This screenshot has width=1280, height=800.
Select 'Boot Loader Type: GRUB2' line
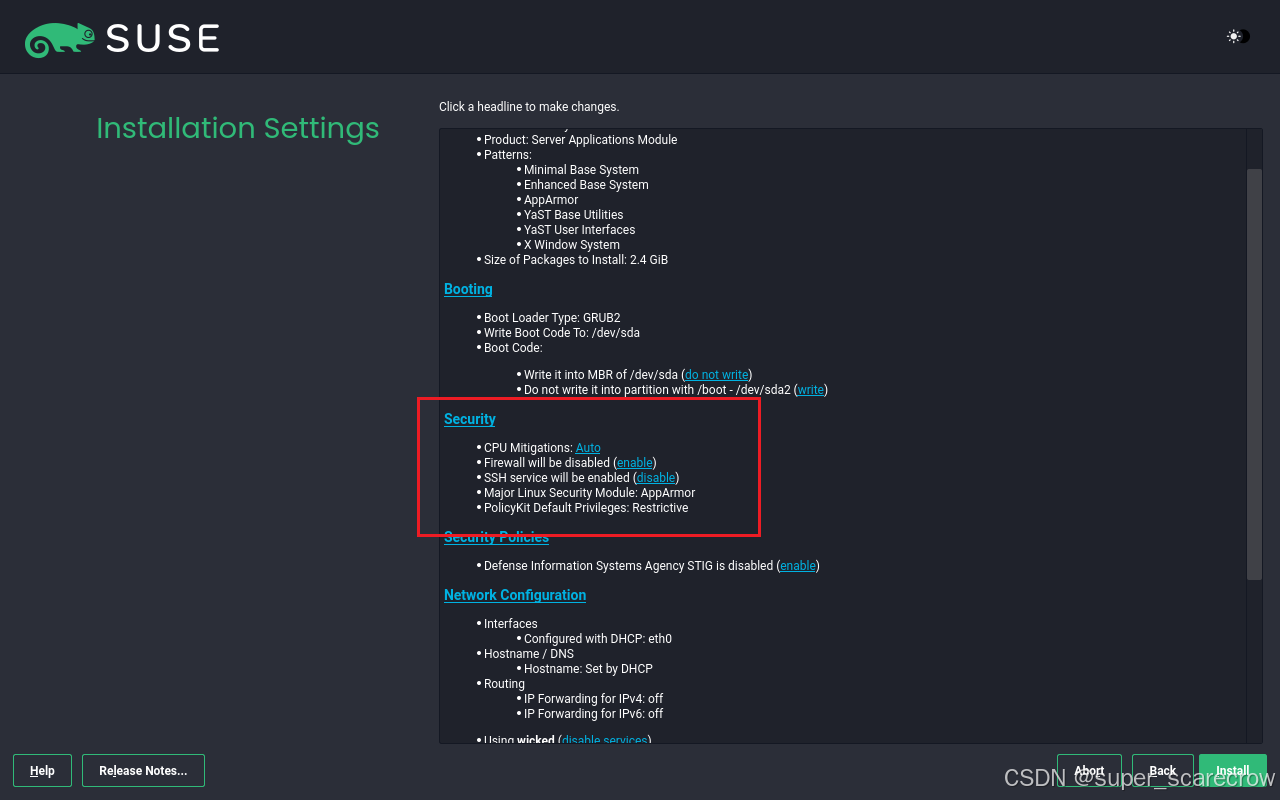(552, 318)
